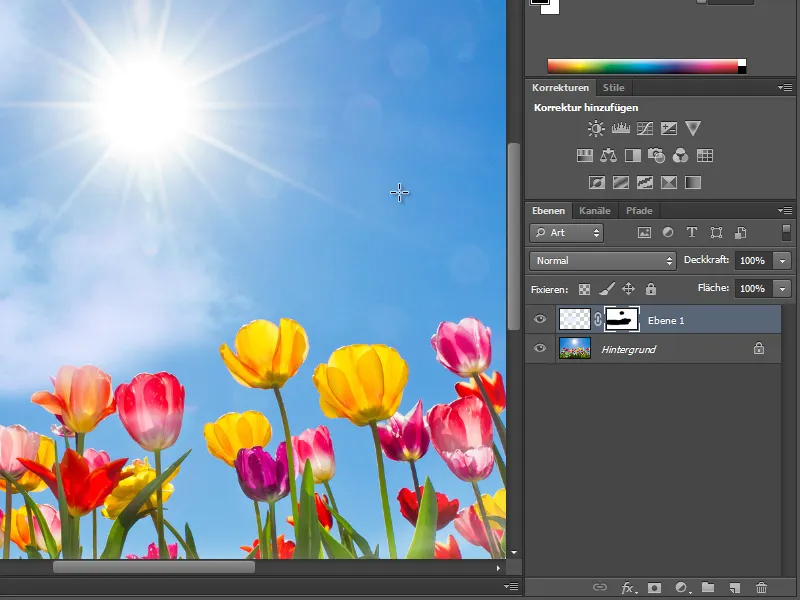Add a Photo Filter adjustment
Image resolution: width=800 pixels, height=600 pixels.
[657, 155]
